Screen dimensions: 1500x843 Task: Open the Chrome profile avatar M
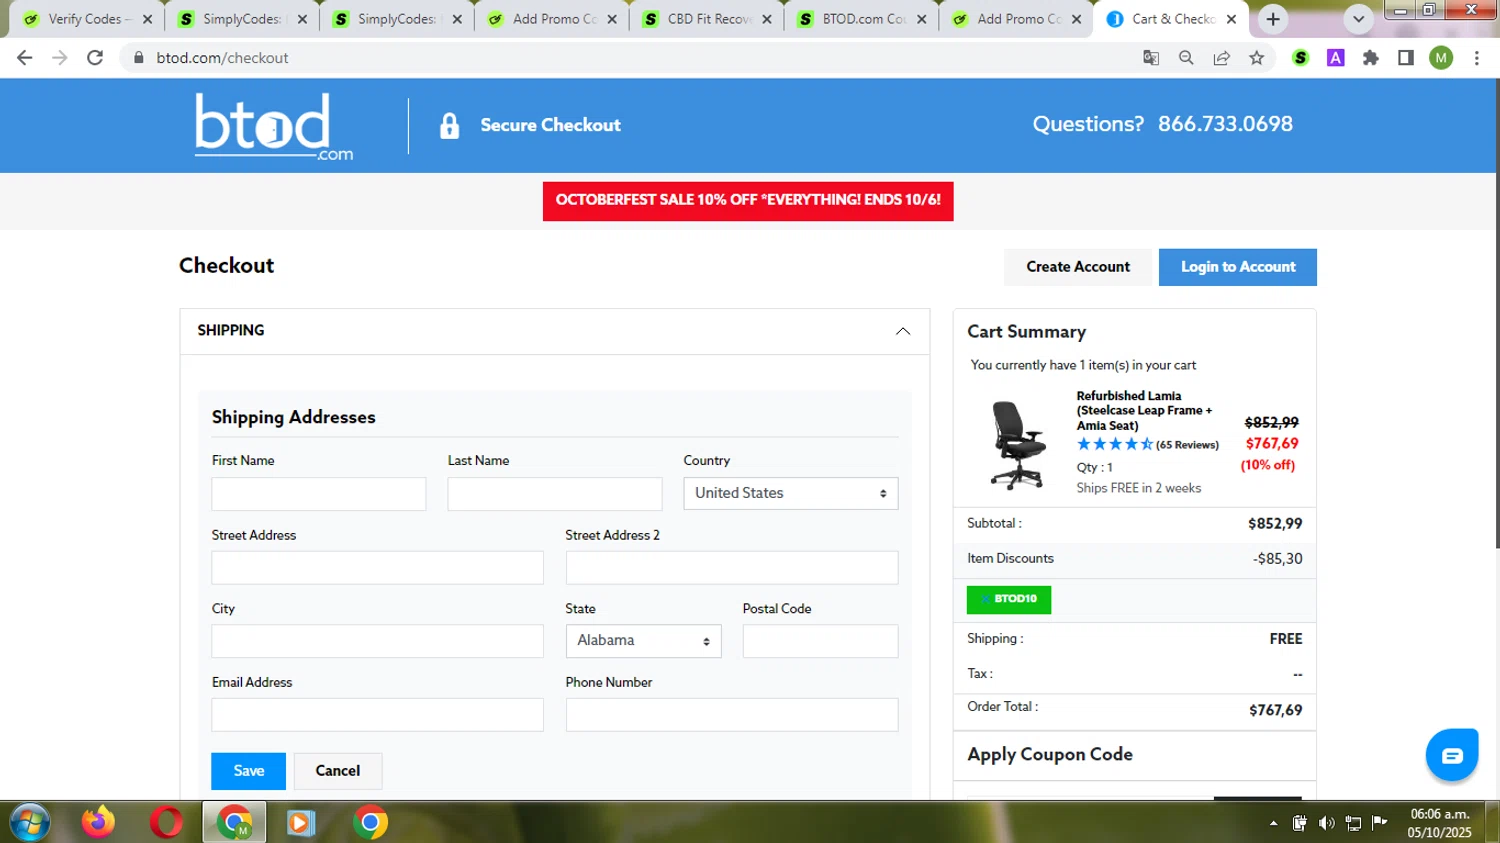(x=1441, y=58)
